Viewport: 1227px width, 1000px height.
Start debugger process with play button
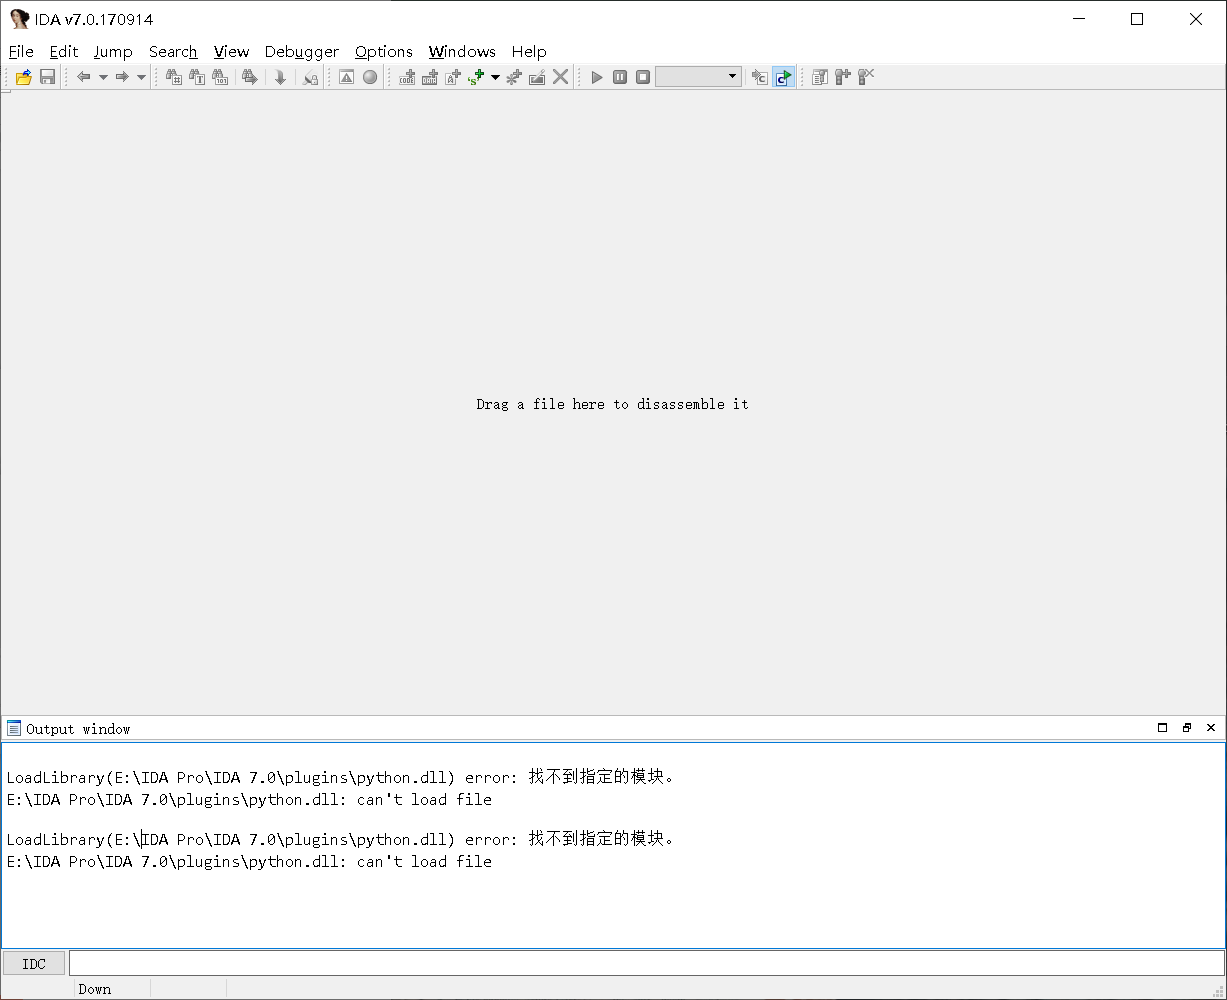pos(597,77)
